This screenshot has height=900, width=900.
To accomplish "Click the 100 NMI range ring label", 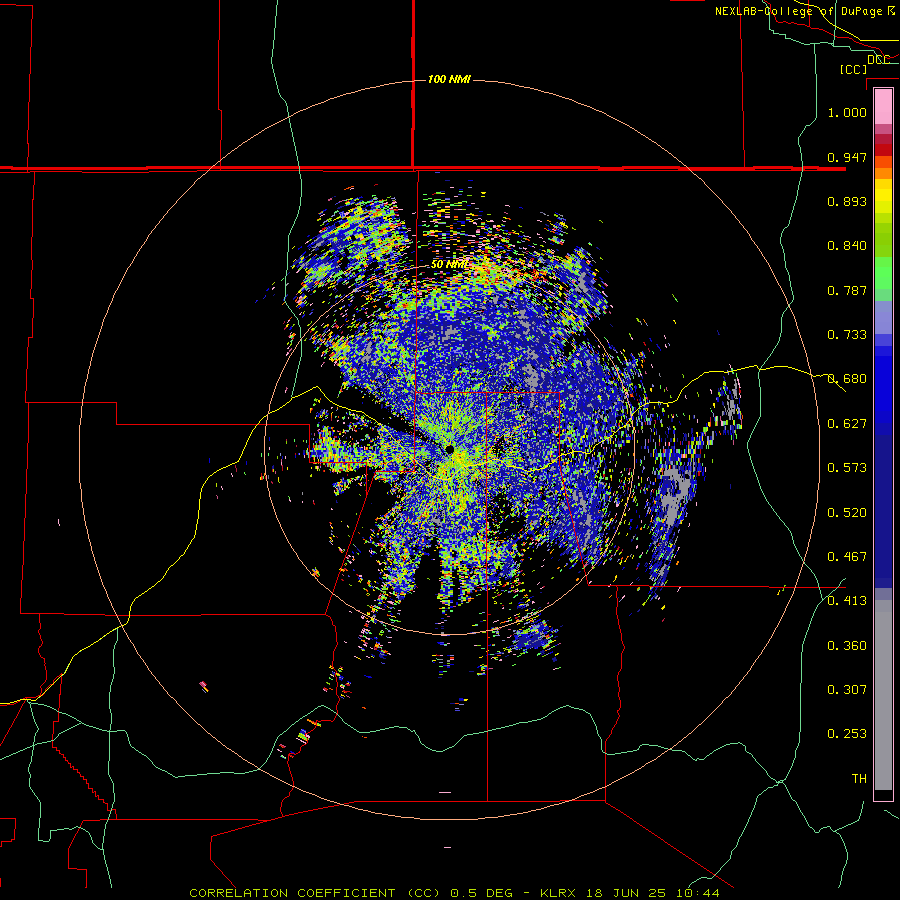I will pyautogui.click(x=449, y=79).
